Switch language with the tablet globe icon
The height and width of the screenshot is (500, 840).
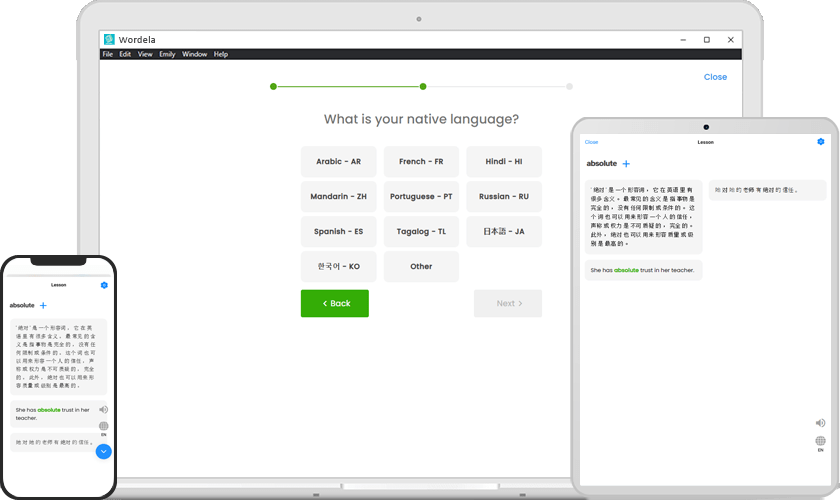[x=820, y=441]
